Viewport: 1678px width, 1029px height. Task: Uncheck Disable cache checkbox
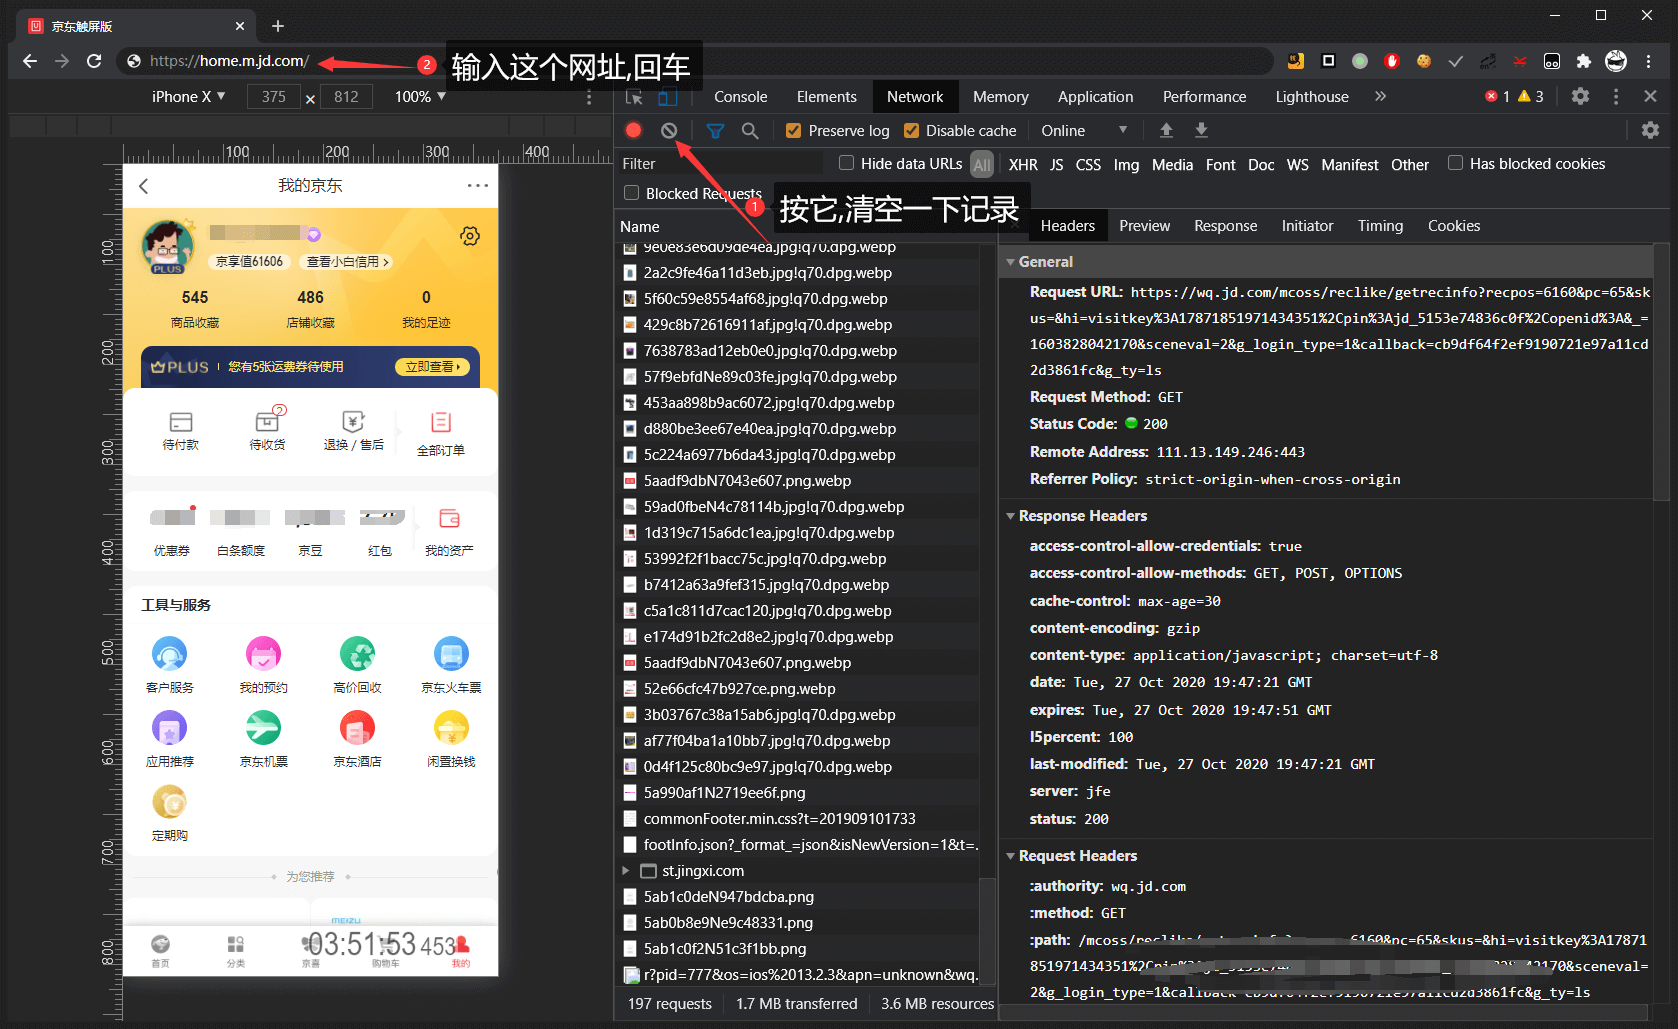(x=911, y=130)
